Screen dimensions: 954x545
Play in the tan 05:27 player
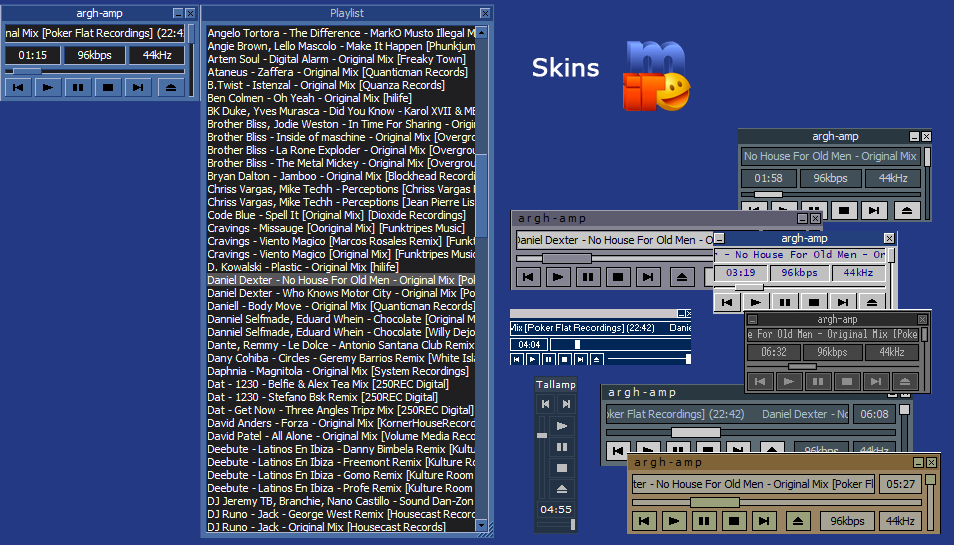pos(674,521)
